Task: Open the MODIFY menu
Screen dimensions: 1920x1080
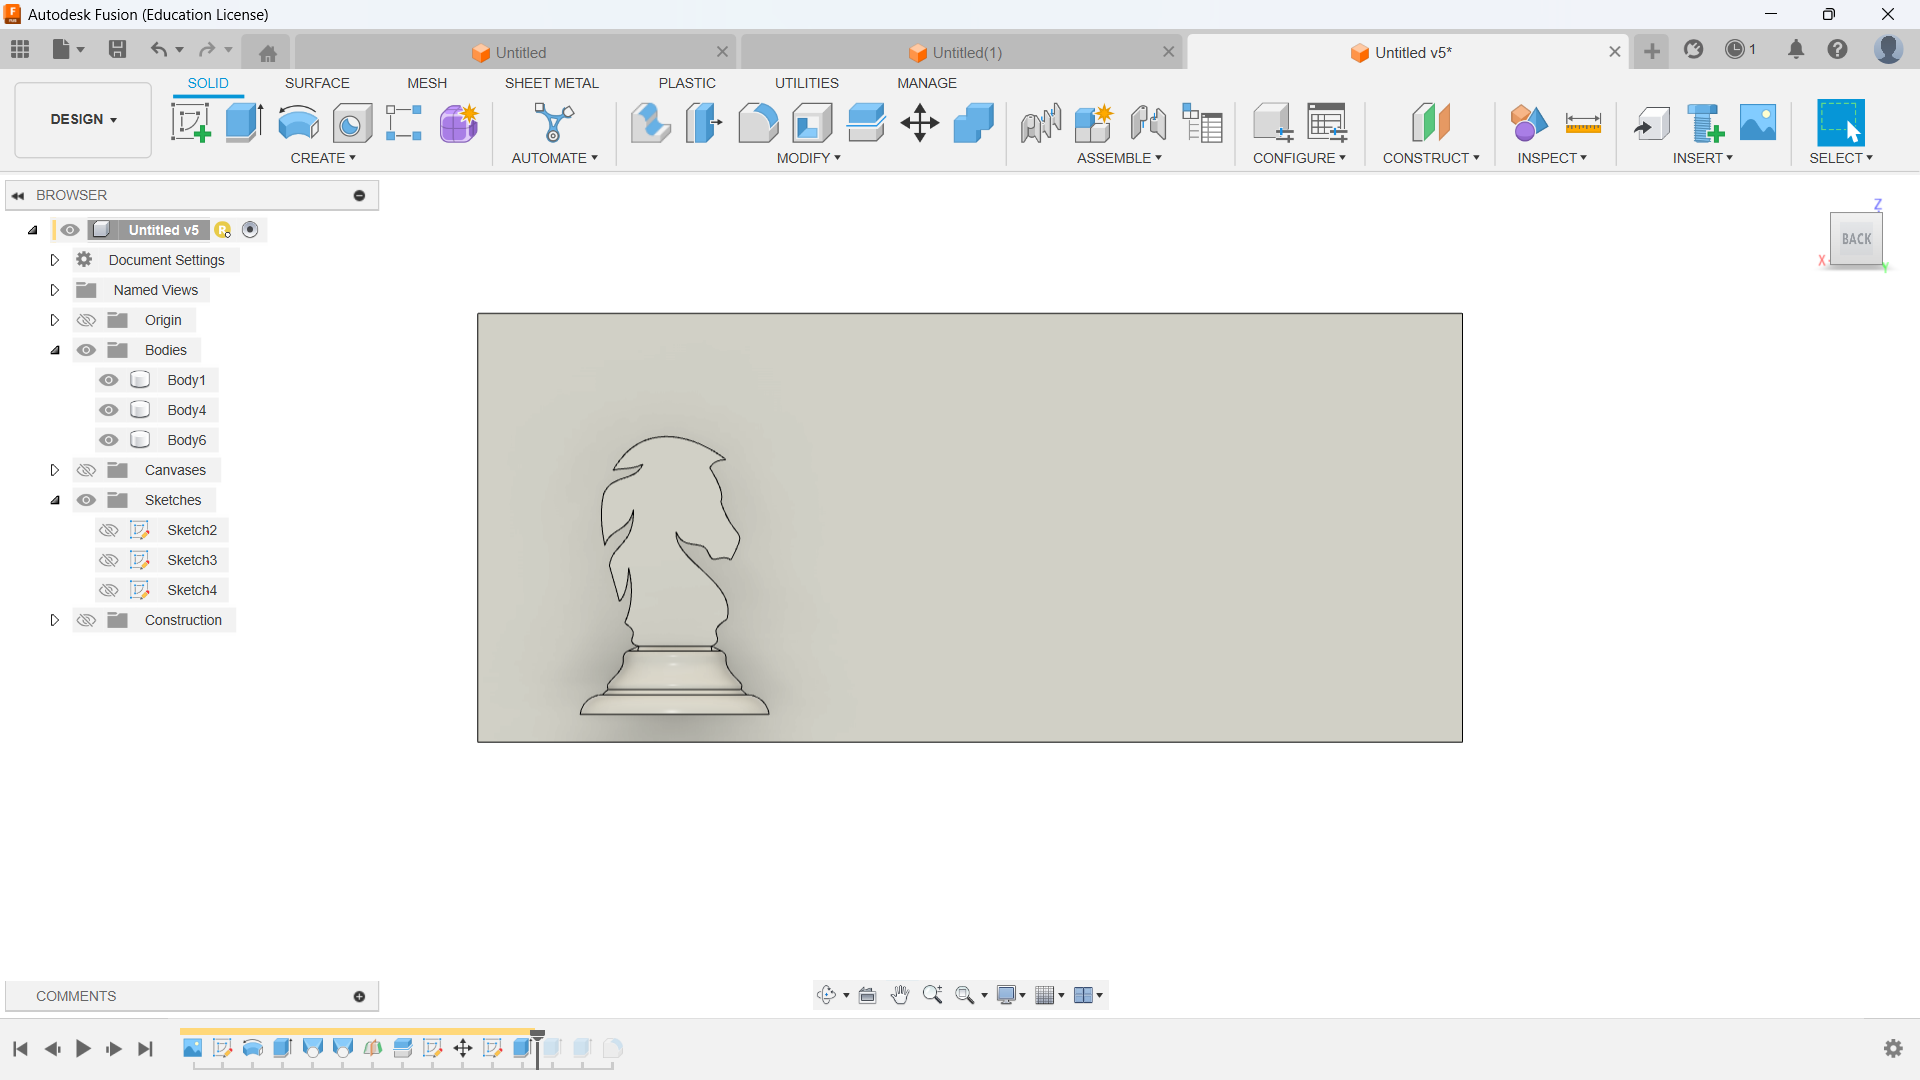Action: (x=808, y=158)
